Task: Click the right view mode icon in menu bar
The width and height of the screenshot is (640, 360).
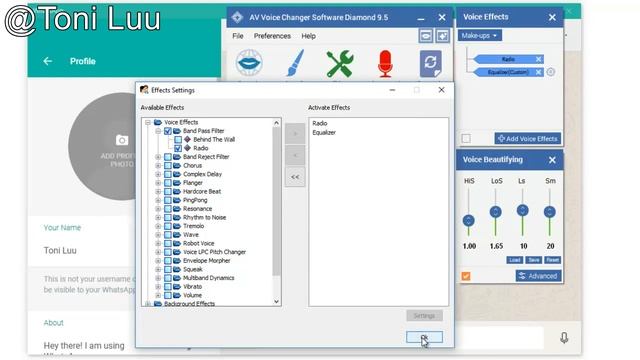Action: [x=442, y=36]
